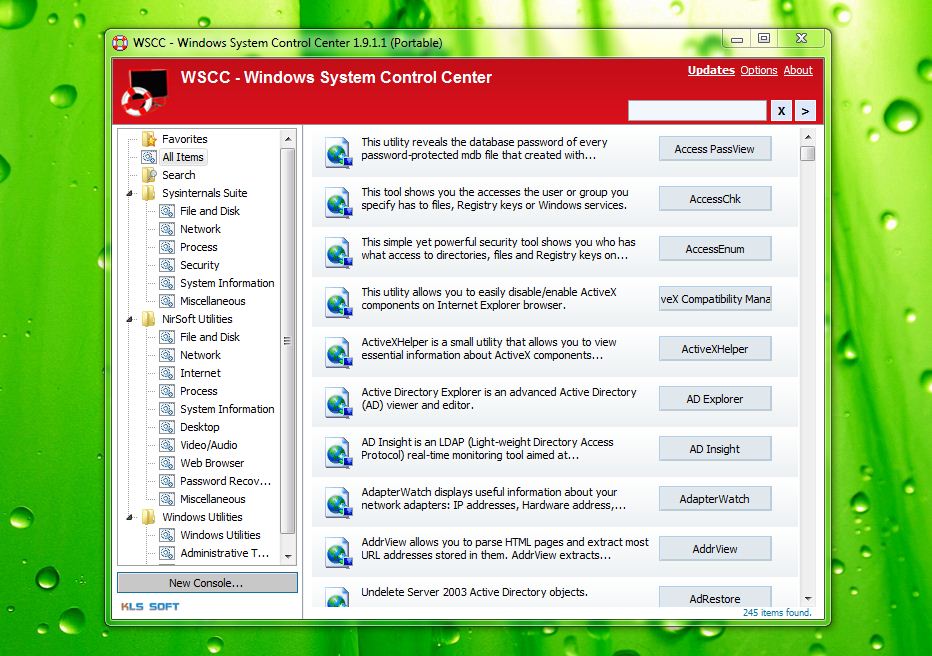Click utility list scrollbar thumb
The width and height of the screenshot is (932, 656).
click(807, 153)
